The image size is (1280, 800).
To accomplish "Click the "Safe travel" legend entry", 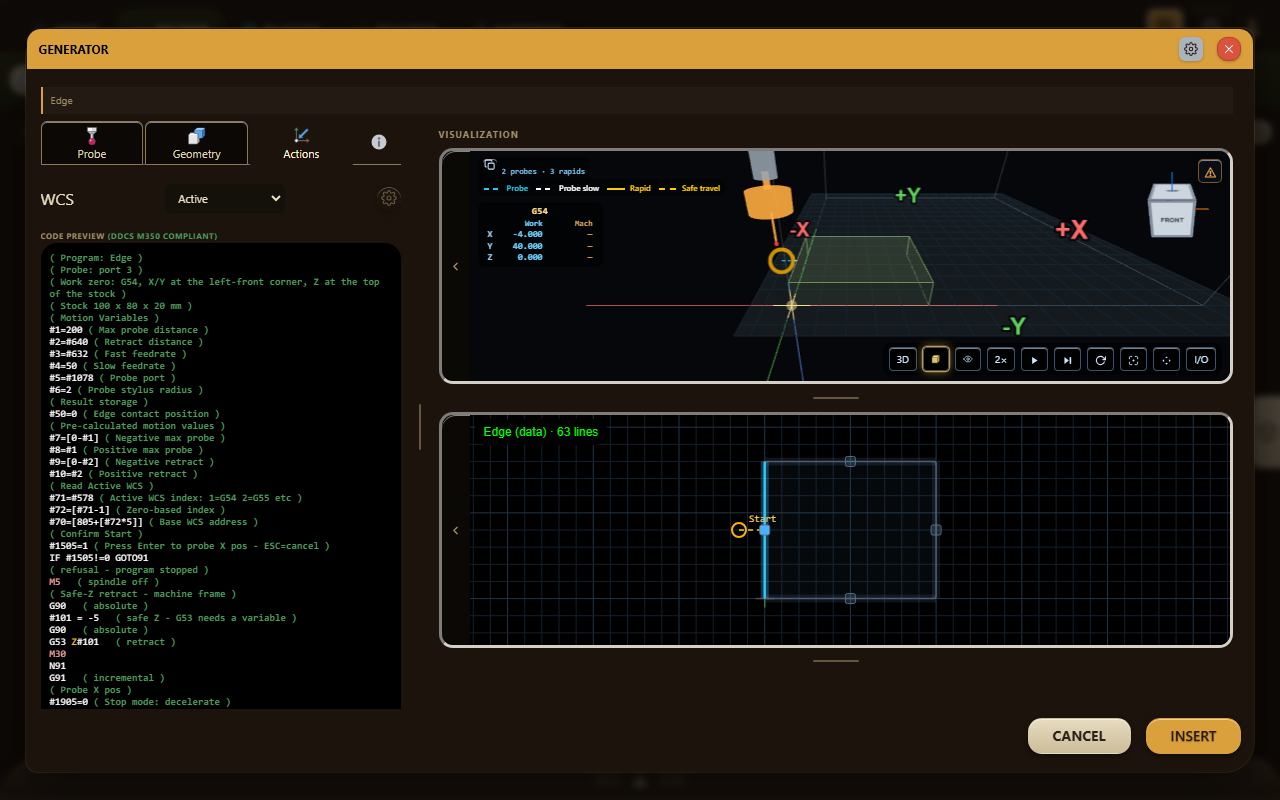I will (688, 188).
